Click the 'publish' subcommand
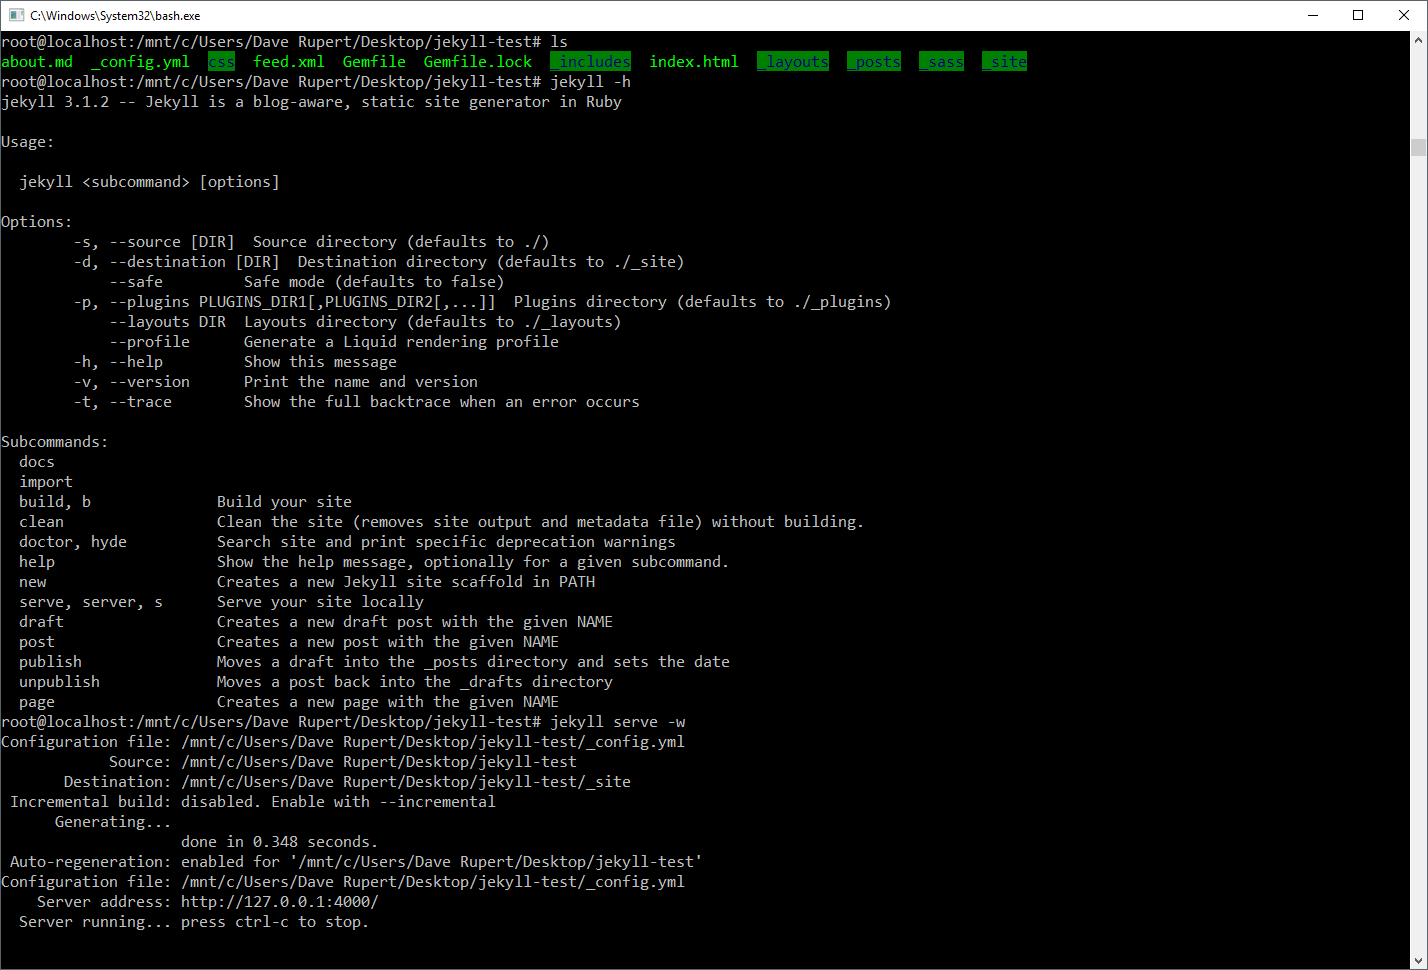 coord(50,662)
